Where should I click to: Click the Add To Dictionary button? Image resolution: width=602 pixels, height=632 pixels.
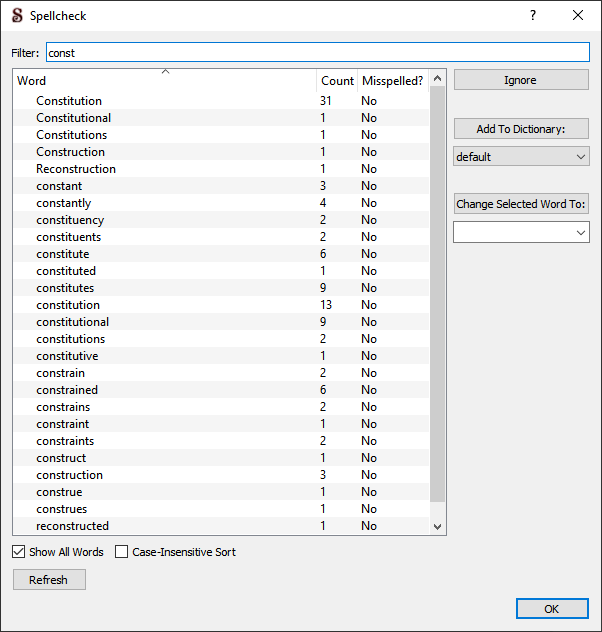(x=521, y=129)
